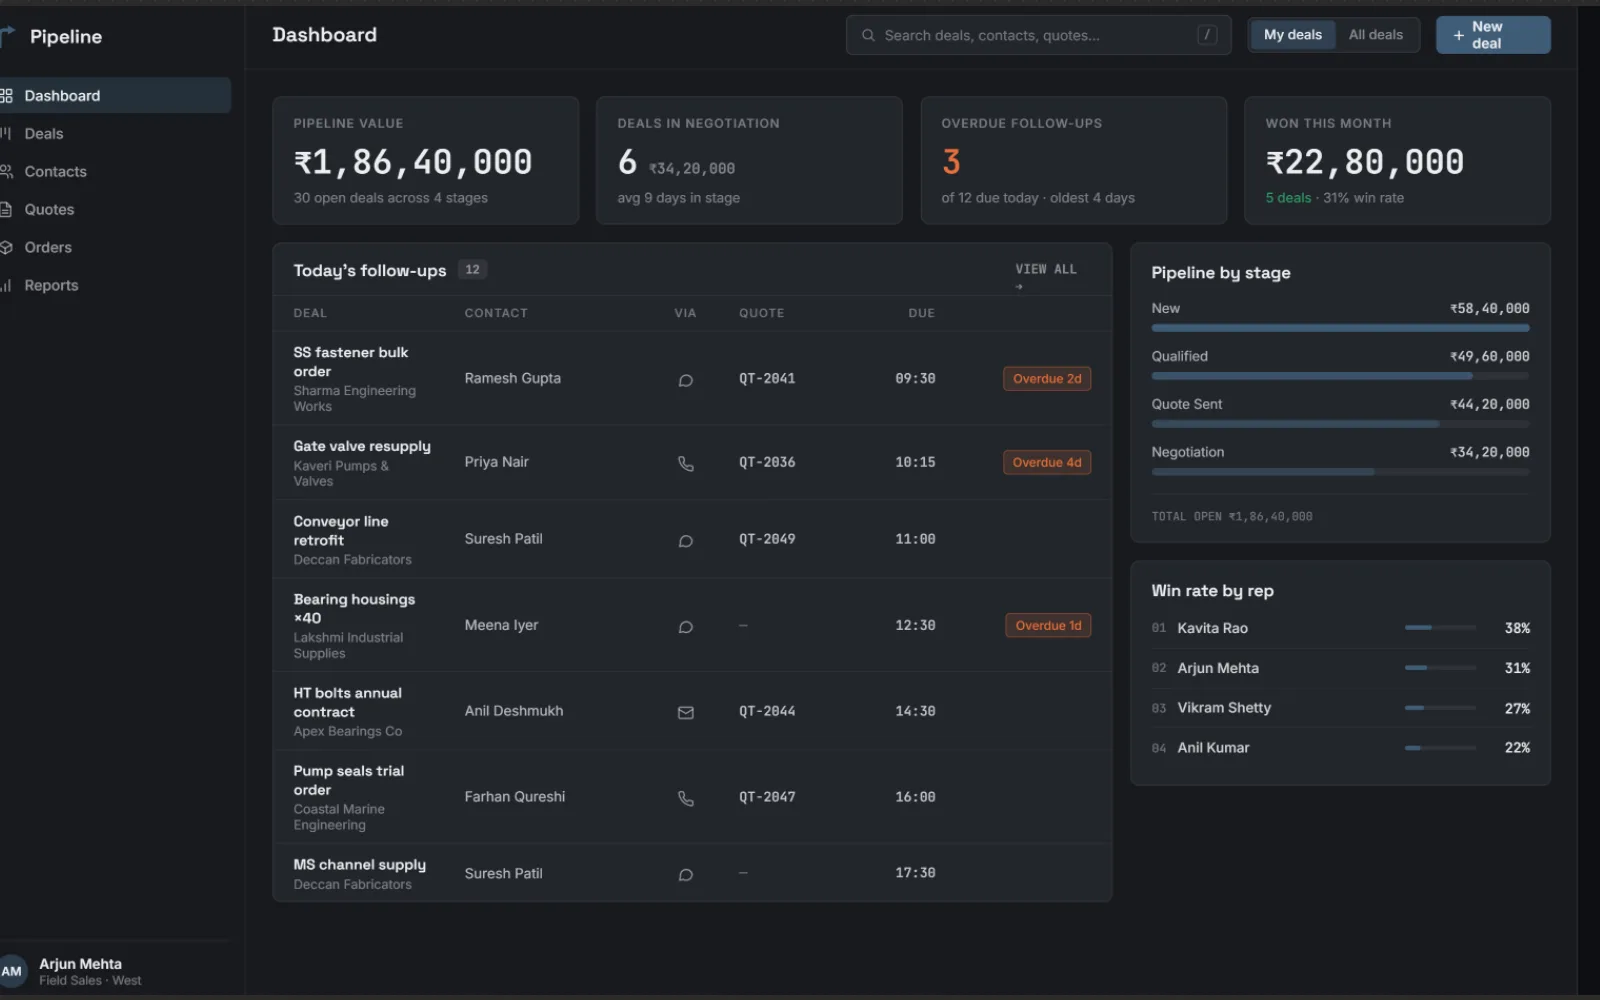Click Won This Month amount ₹22,80,000

1364,162
